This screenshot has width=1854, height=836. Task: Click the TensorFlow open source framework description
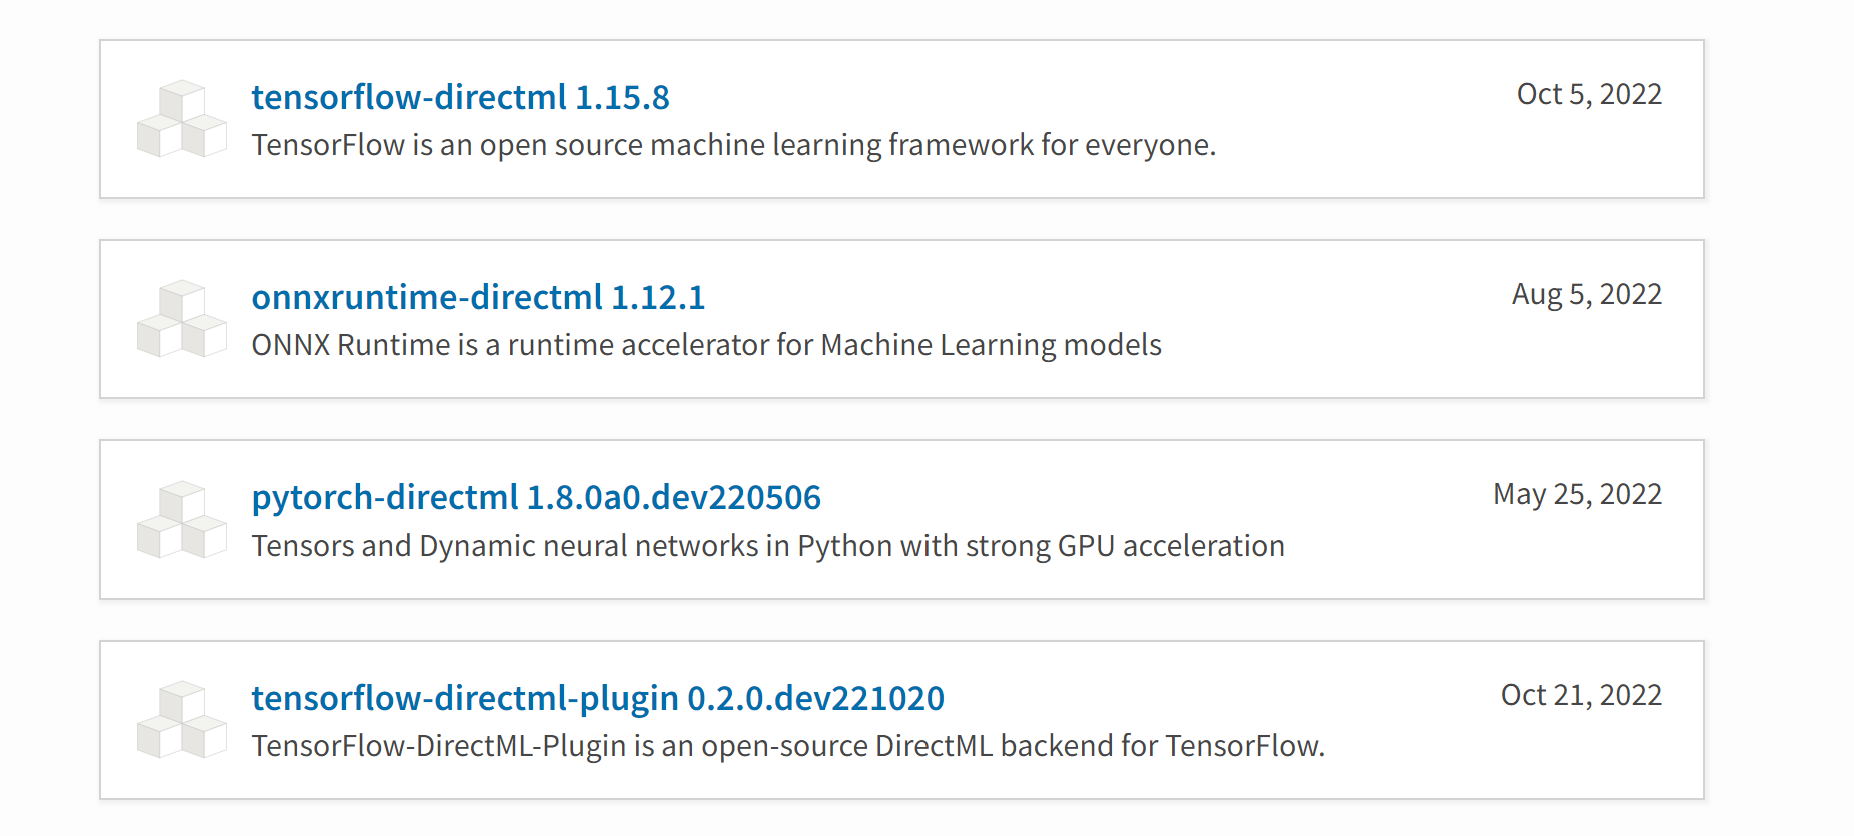tap(734, 145)
